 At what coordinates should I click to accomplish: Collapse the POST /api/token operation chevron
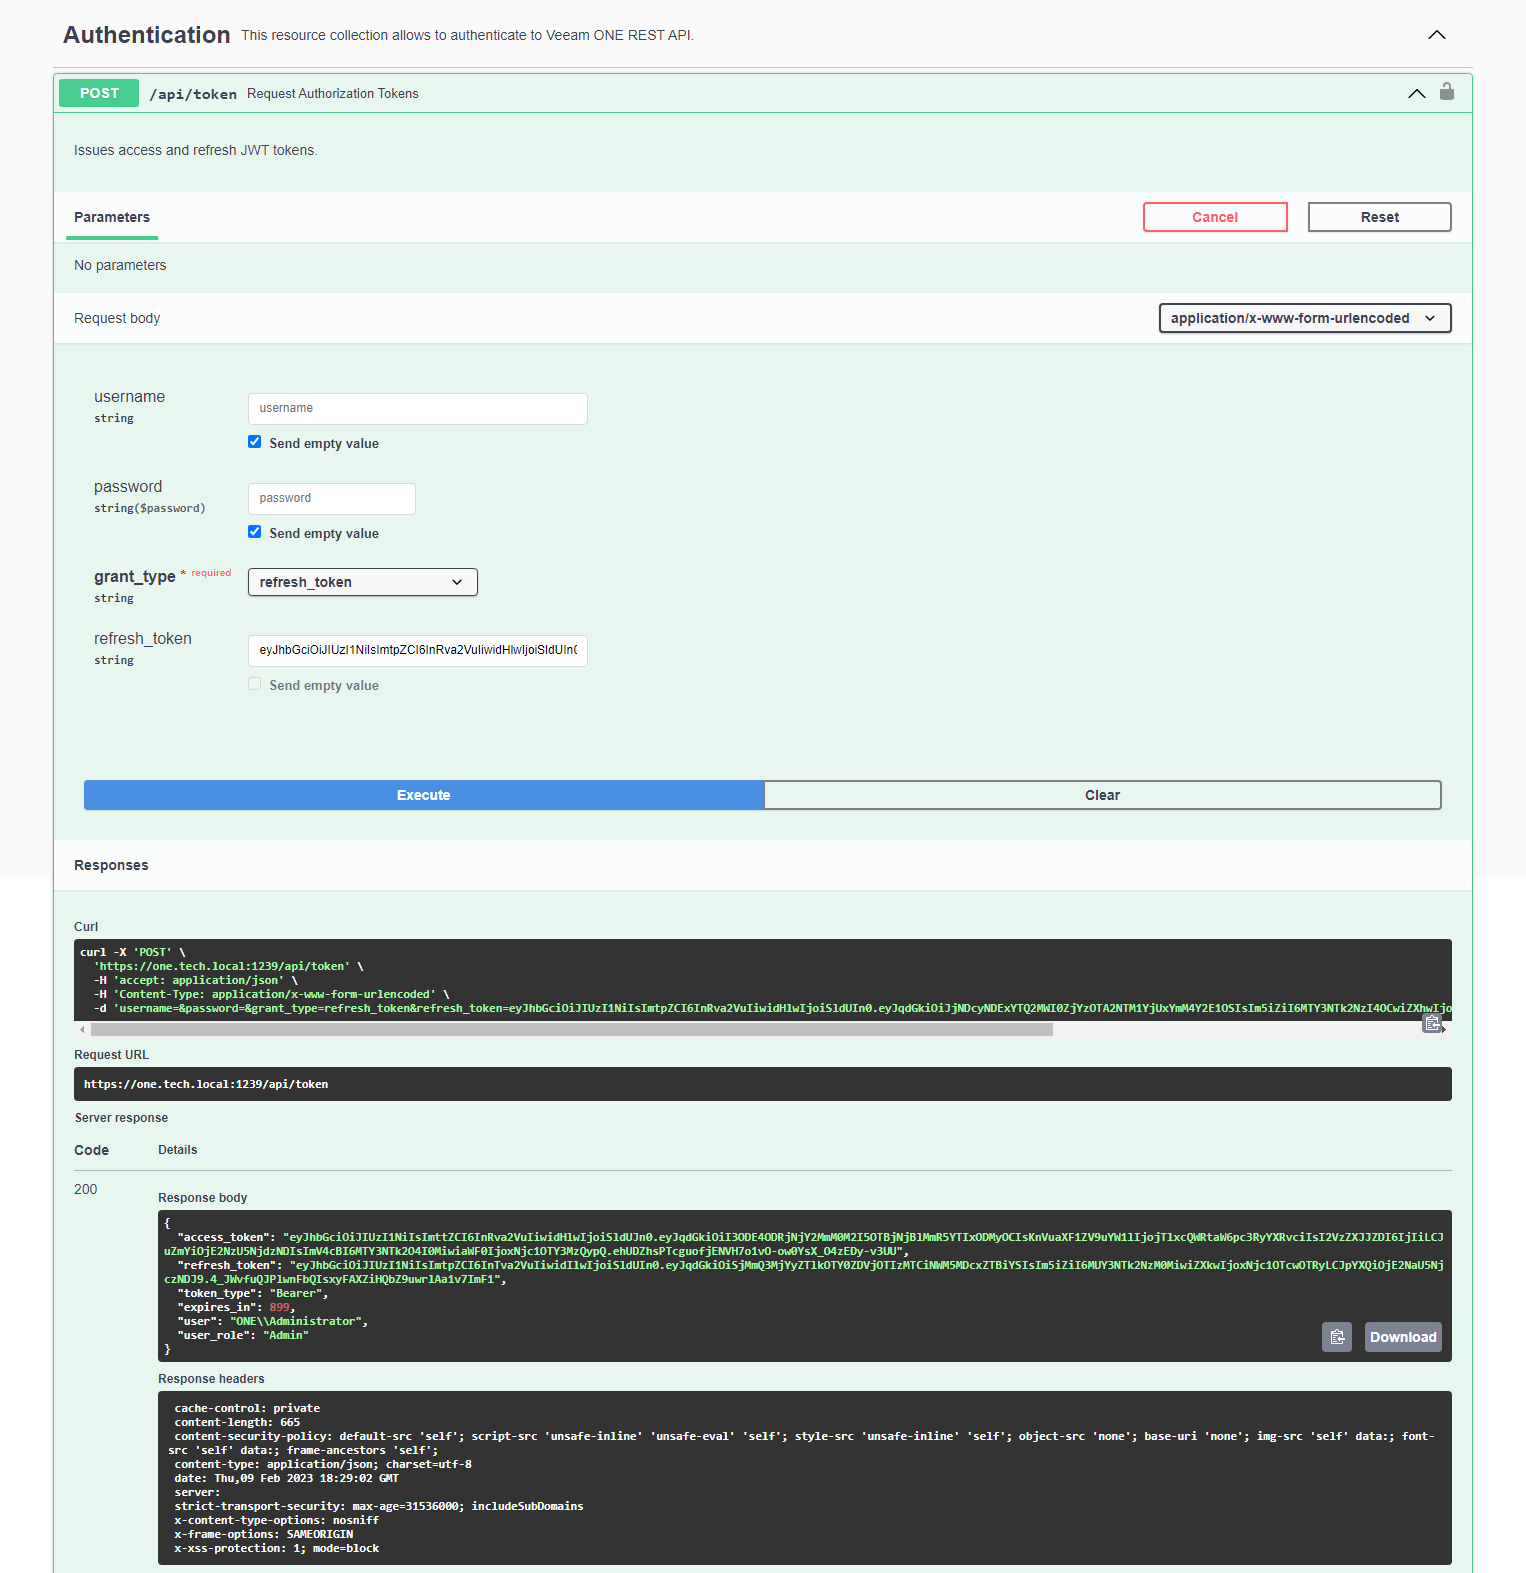click(x=1416, y=93)
